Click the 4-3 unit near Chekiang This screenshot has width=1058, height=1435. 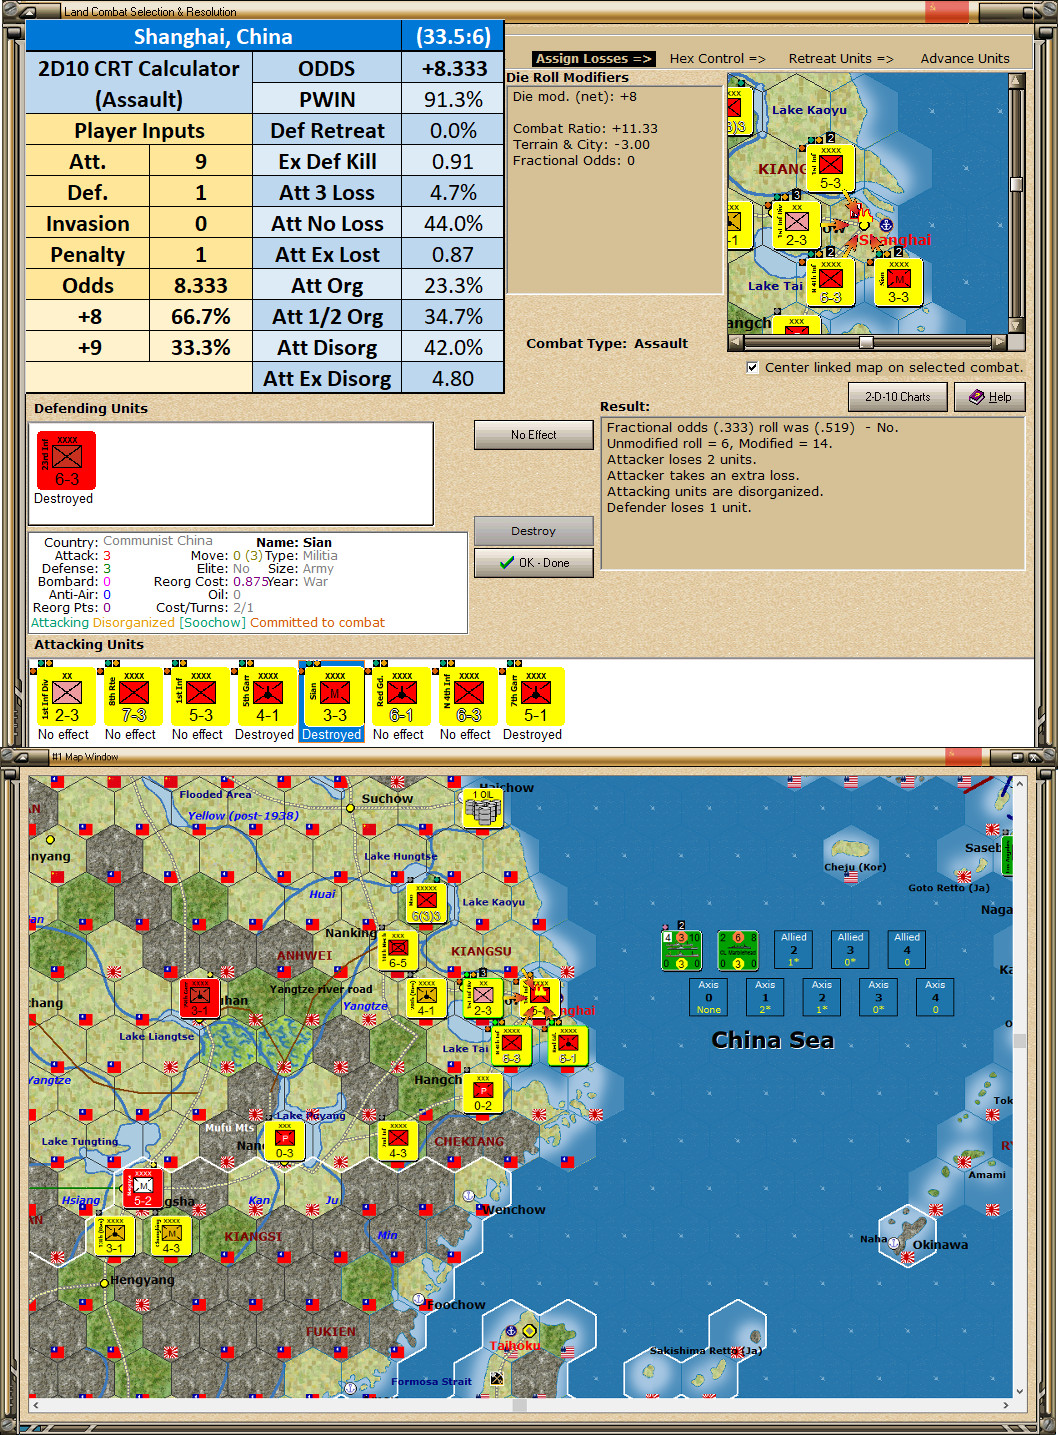(398, 1140)
